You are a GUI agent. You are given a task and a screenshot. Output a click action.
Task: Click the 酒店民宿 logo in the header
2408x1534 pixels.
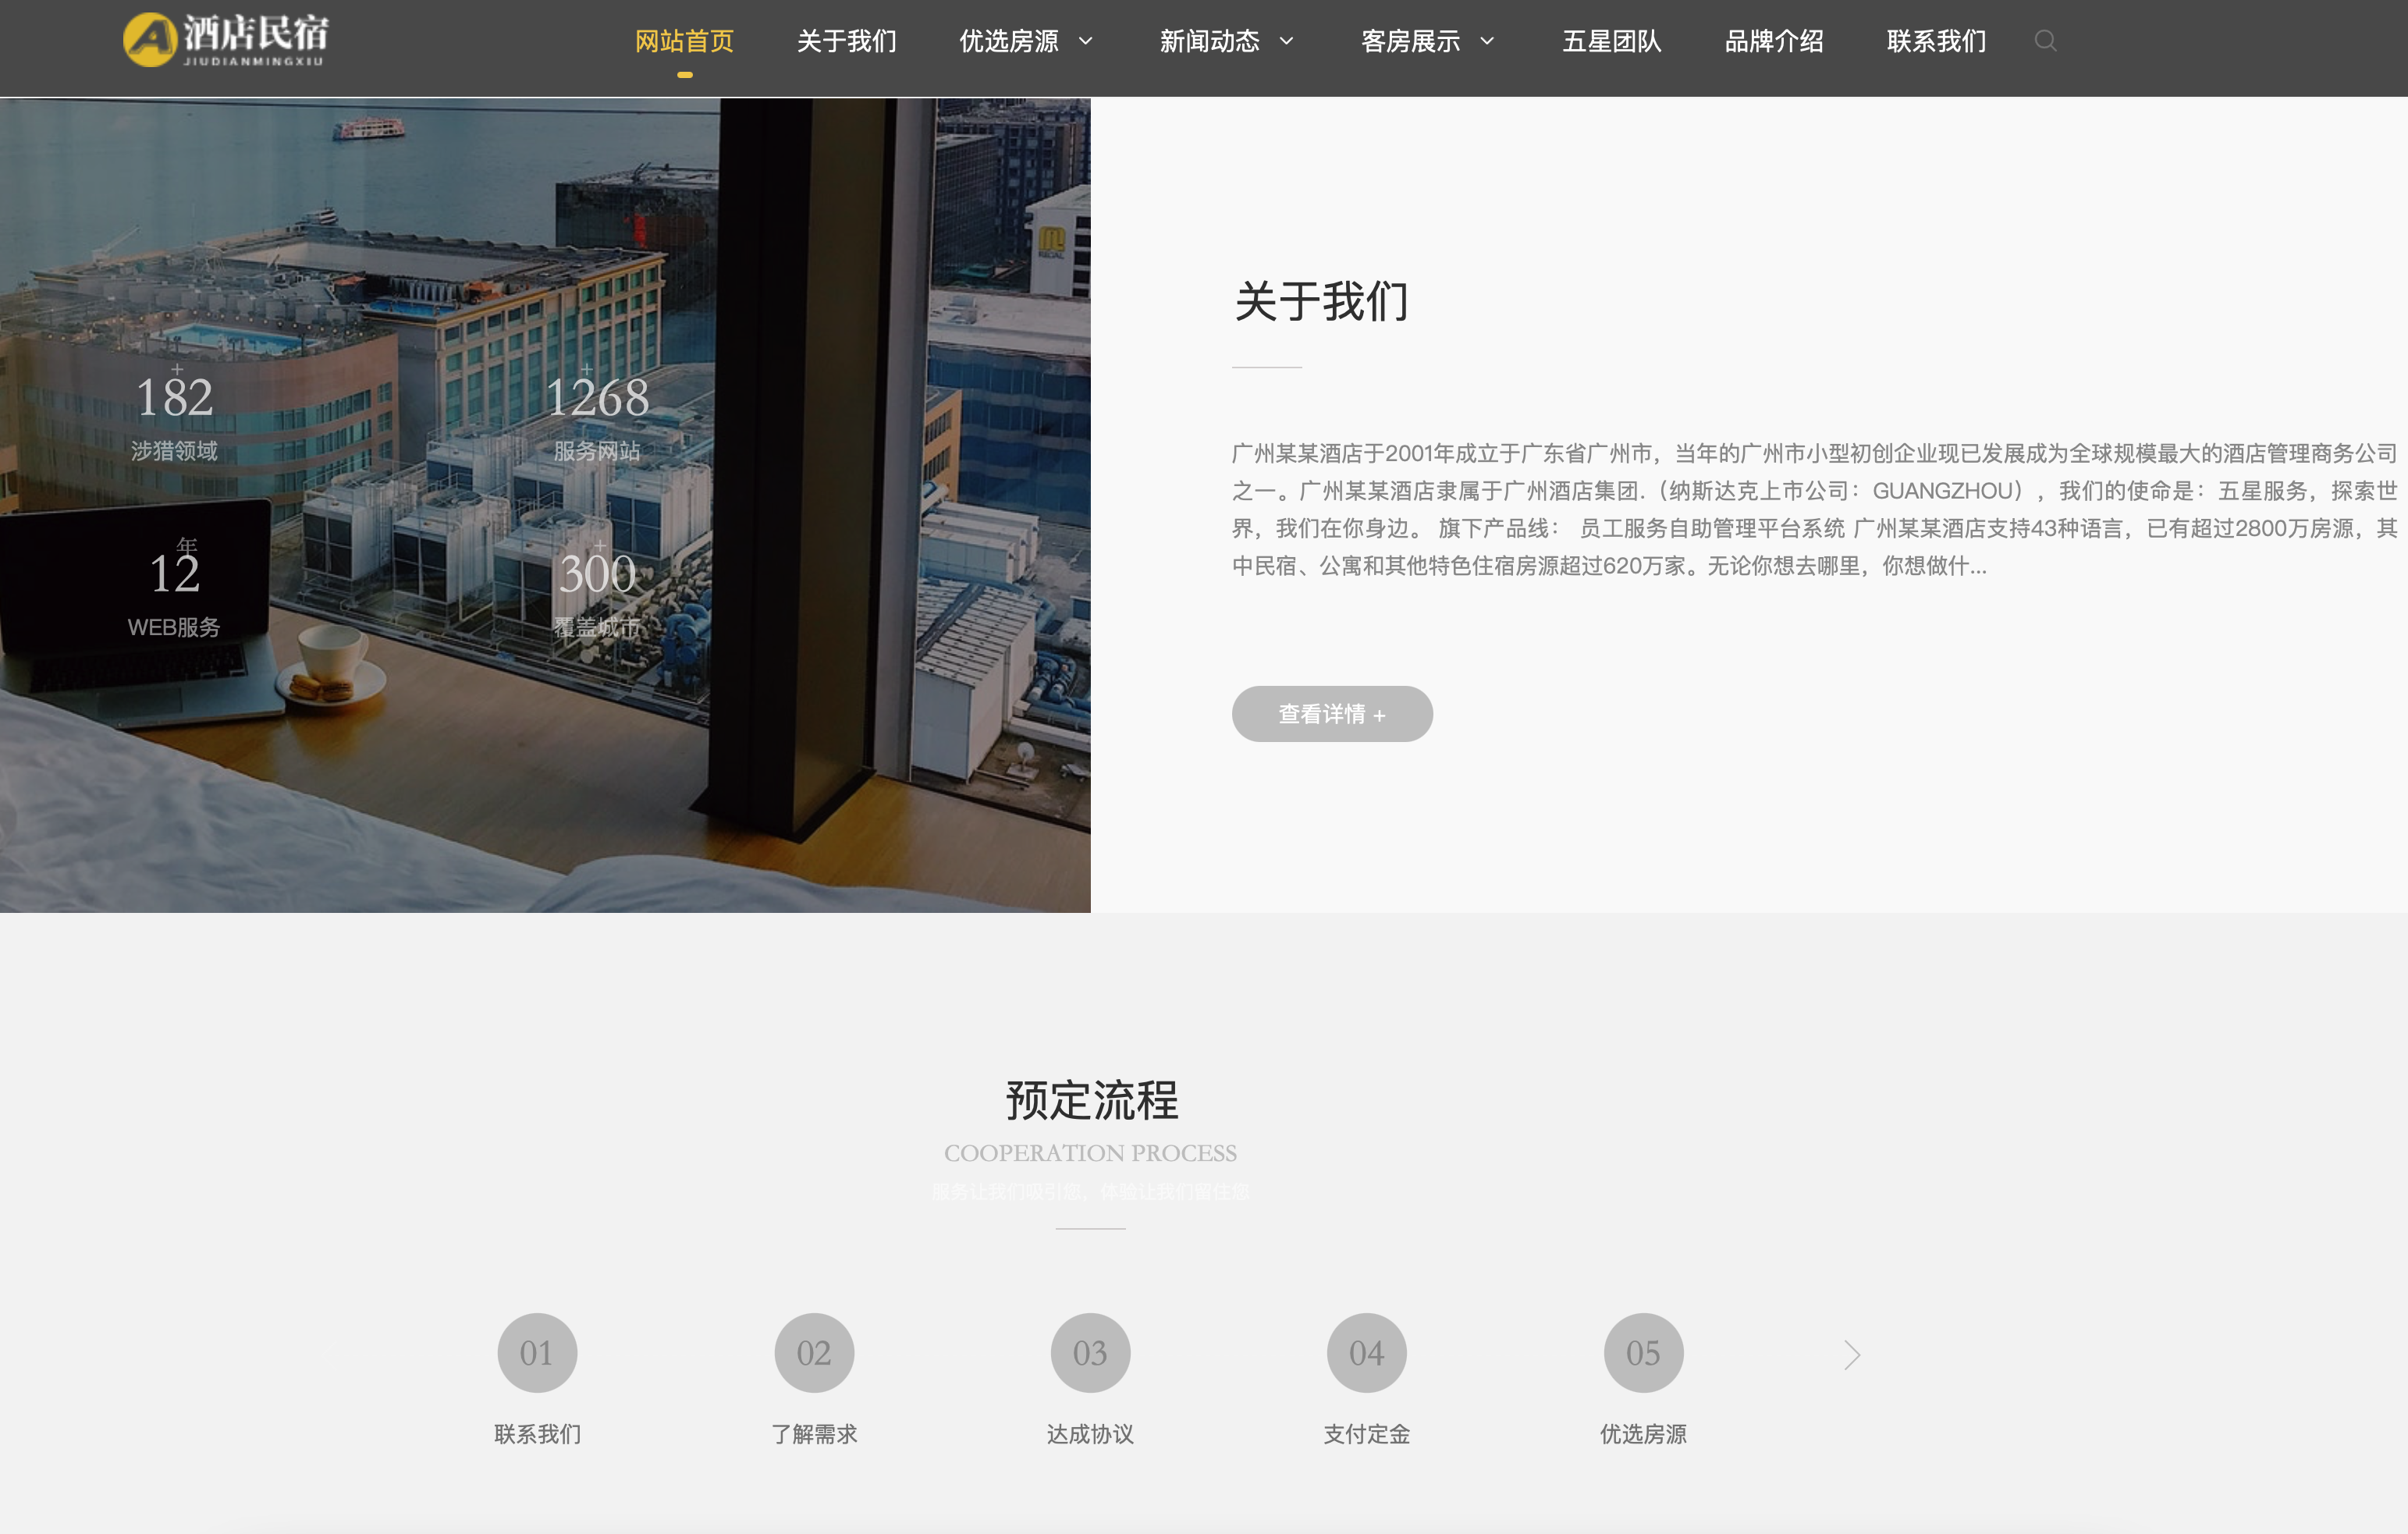pyautogui.click(x=226, y=40)
